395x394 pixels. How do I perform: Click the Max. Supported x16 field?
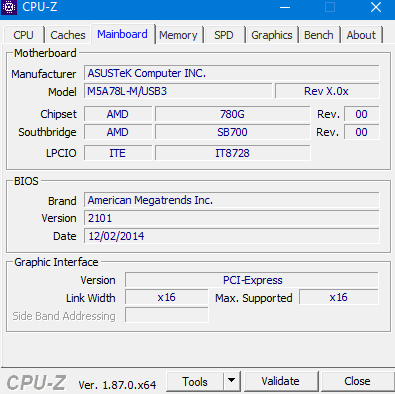pyautogui.click(x=339, y=297)
